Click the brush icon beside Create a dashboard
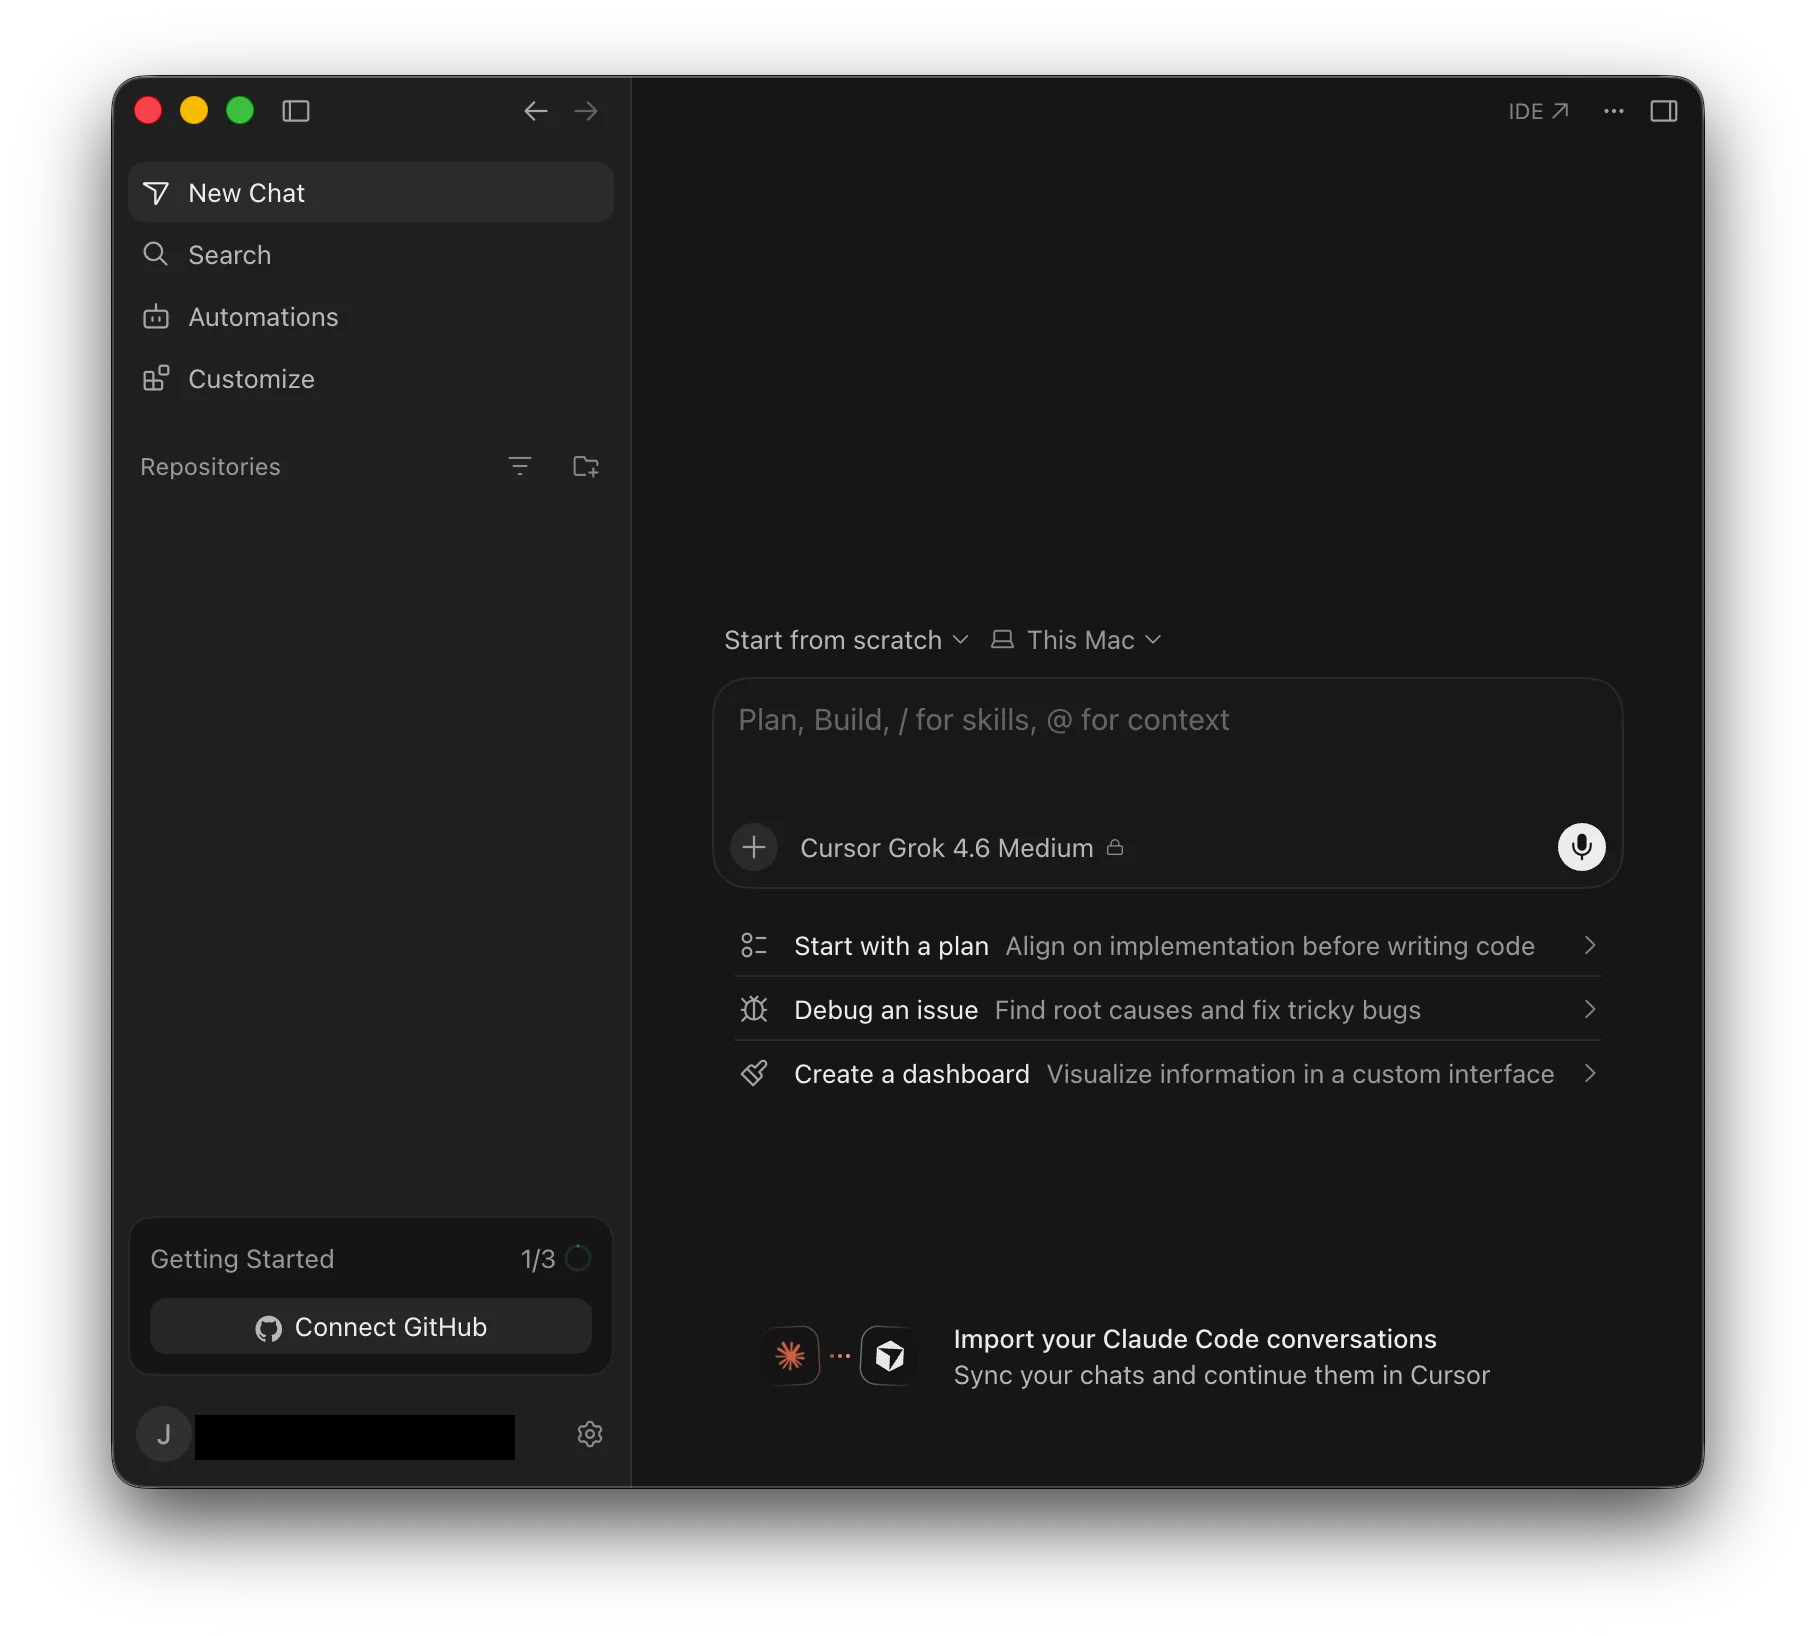The height and width of the screenshot is (1636, 1816). click(754, 1074)
